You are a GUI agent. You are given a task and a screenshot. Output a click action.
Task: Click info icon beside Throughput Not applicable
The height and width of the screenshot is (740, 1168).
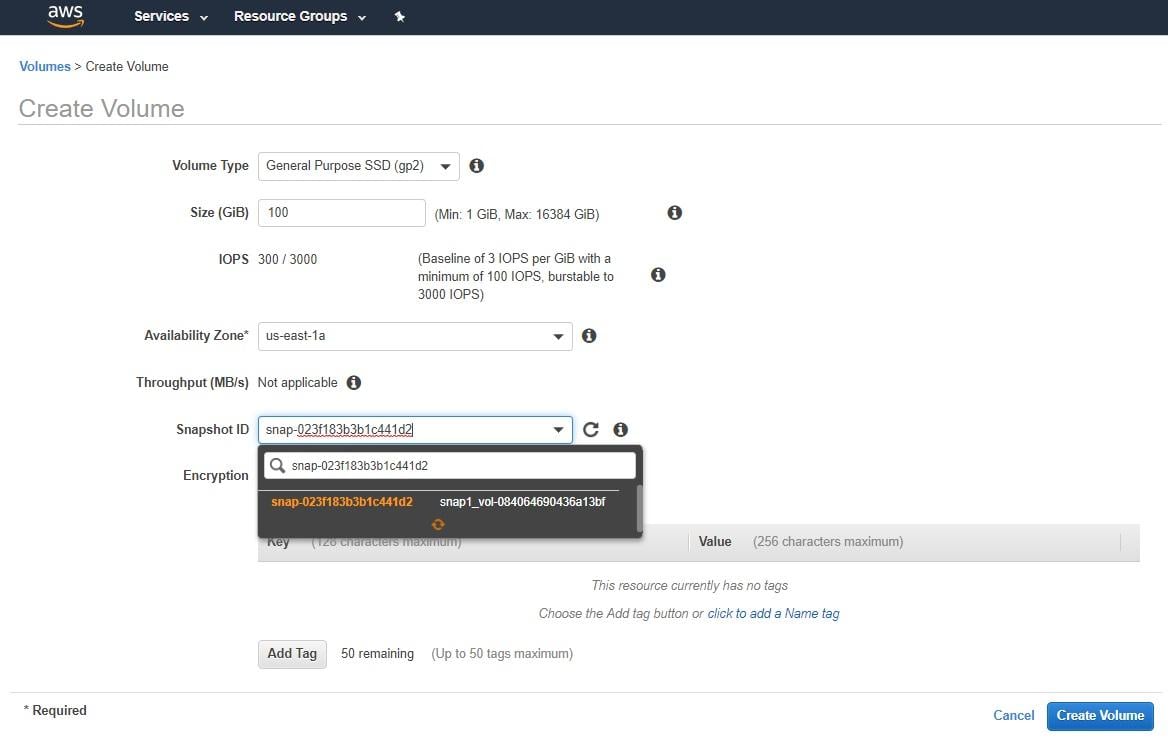[353, 383]
